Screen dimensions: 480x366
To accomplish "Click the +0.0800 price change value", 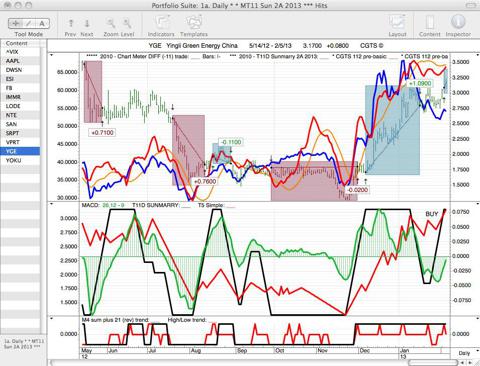I will pos(337,46).
